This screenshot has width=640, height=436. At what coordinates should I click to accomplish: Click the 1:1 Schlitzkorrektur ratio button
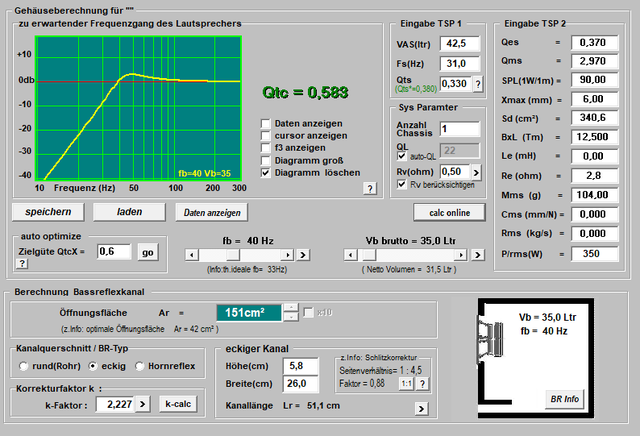(405, 382)
